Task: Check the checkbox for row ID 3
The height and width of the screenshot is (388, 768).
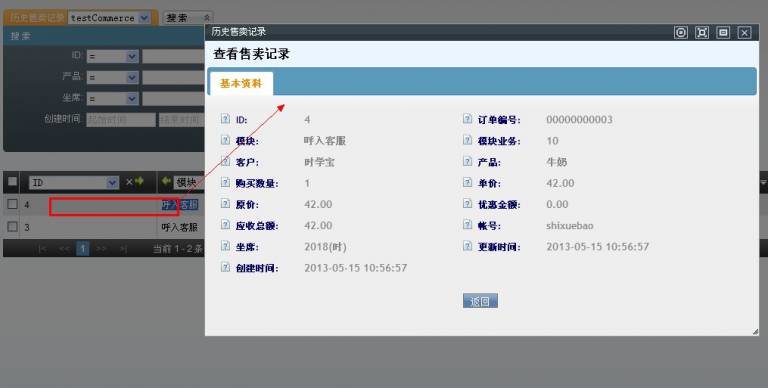Action: [12, 226]
